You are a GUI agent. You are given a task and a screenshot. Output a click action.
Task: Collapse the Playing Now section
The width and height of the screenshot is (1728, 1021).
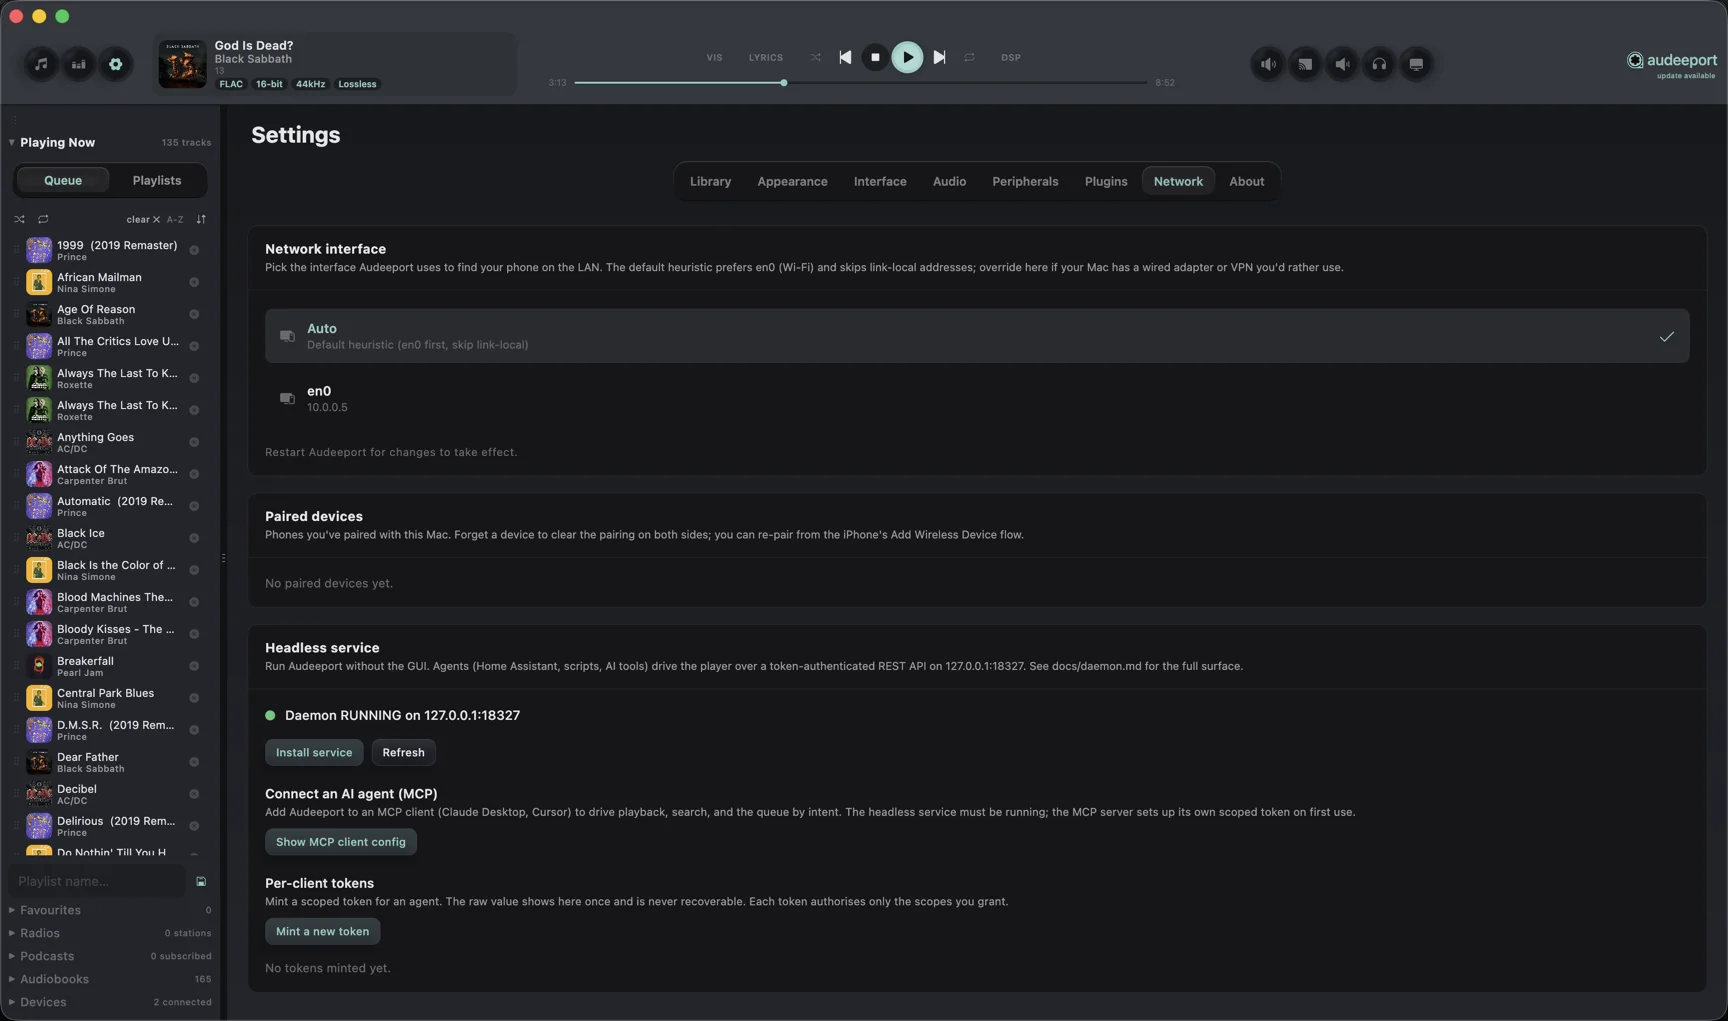12,142
